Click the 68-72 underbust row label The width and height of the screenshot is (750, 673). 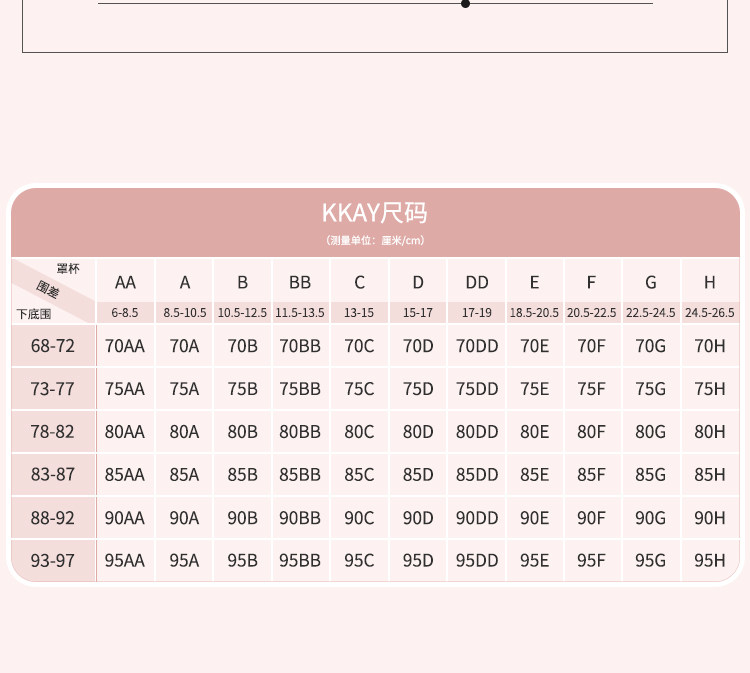(53, 345)
